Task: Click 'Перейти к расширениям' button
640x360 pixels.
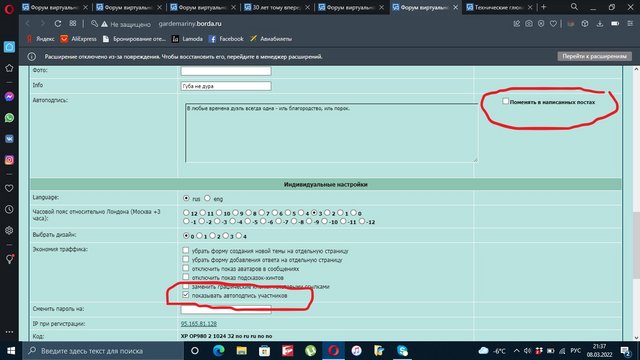Action: pyautogui.click(x=594, y=56)
